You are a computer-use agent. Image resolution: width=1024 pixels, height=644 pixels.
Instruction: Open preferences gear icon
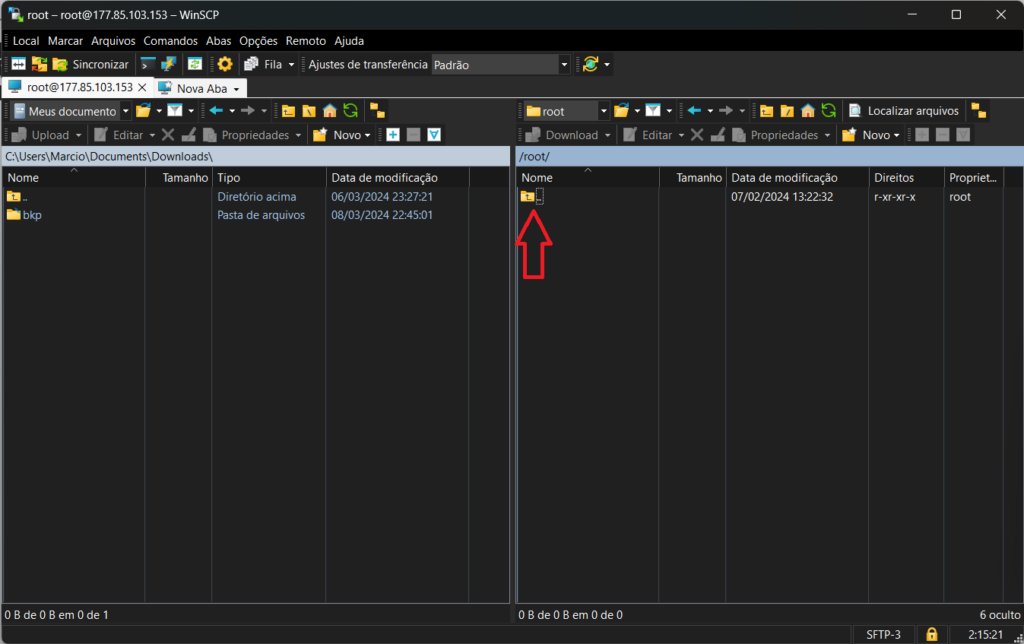pos(225,64)
